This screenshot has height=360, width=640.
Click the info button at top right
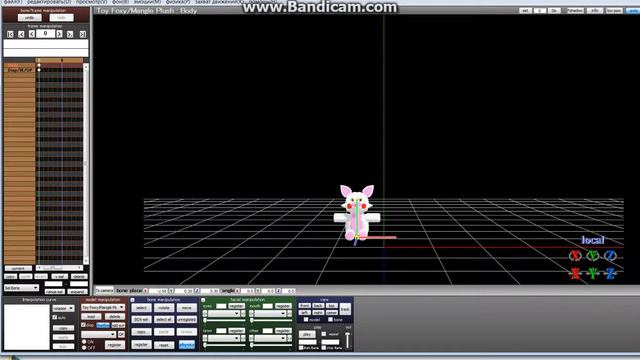[x=595, y=11]
